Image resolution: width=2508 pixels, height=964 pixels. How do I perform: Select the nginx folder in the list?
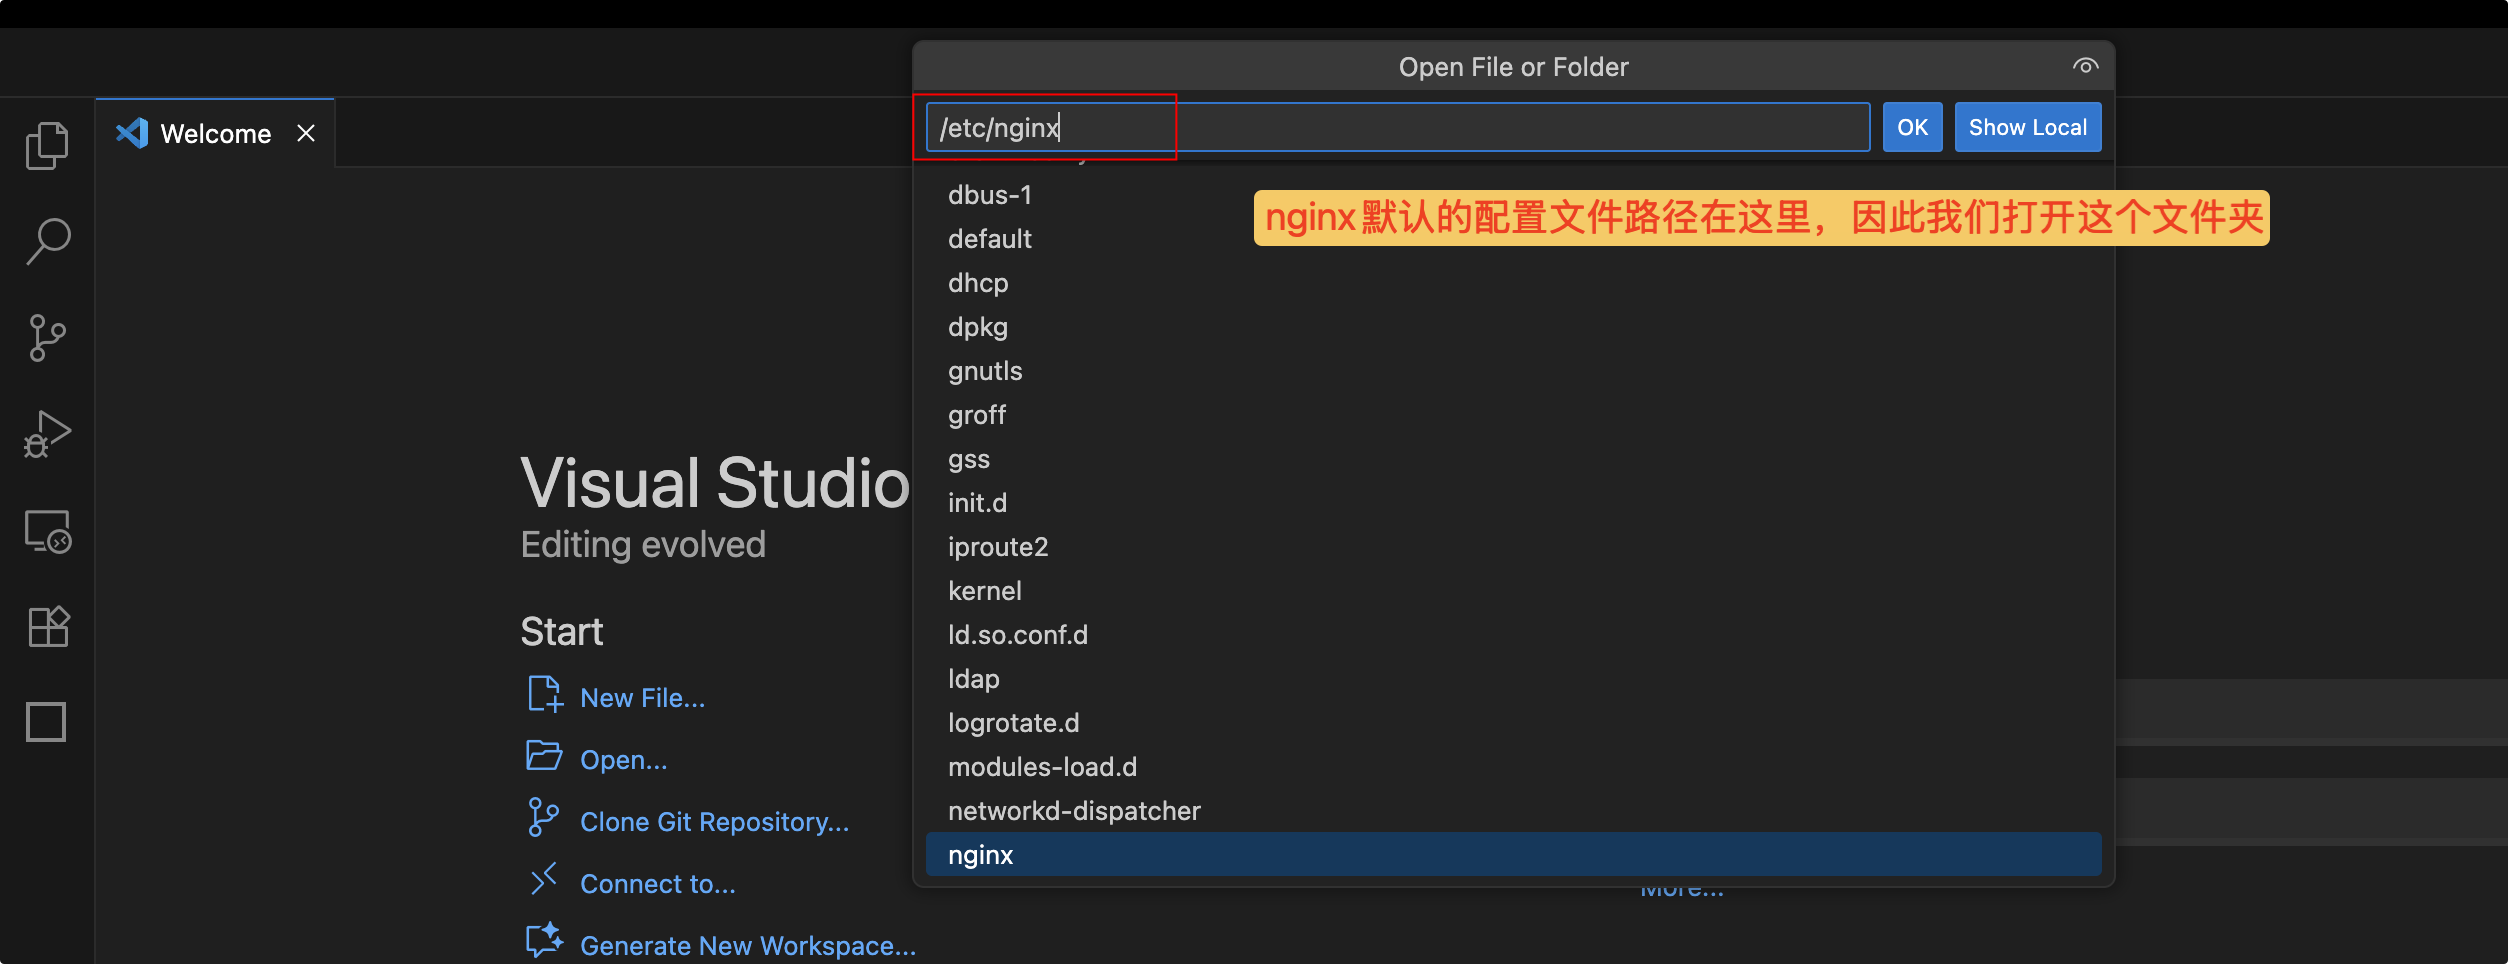pyautogui.click(x=981, y=854)
